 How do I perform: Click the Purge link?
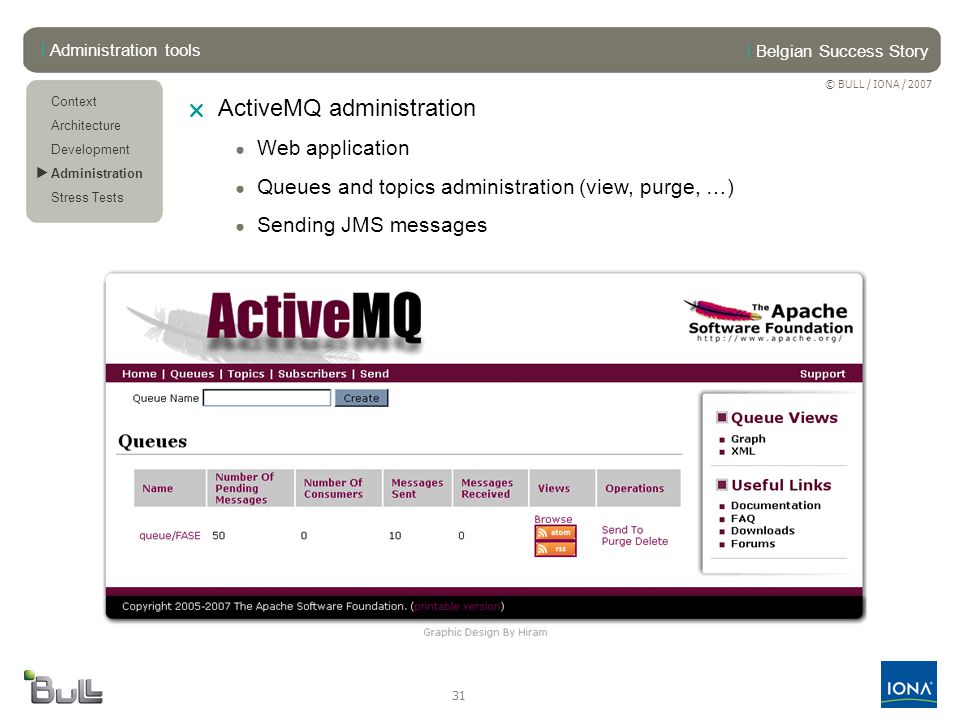[x=617, y=541]
